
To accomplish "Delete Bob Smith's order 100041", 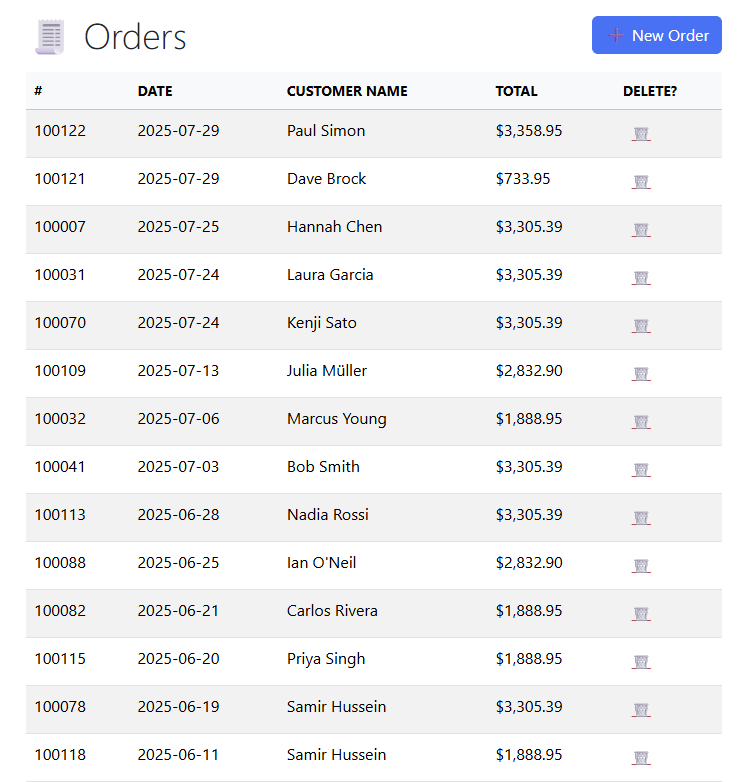I will (641, 470).
